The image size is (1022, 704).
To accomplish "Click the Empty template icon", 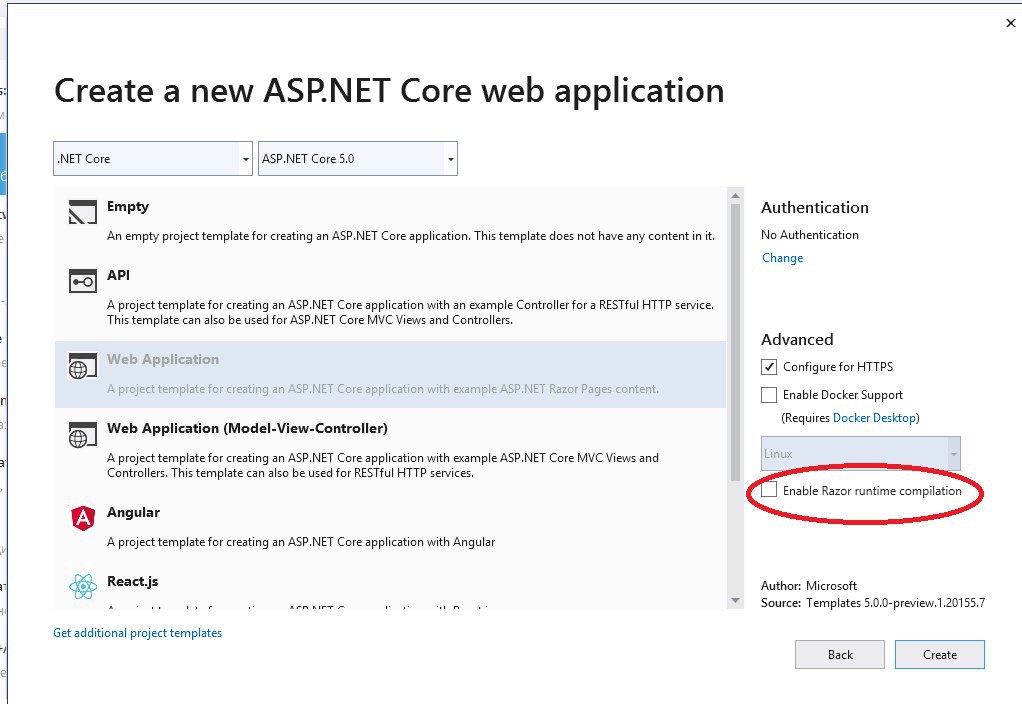I will [83, 212].
